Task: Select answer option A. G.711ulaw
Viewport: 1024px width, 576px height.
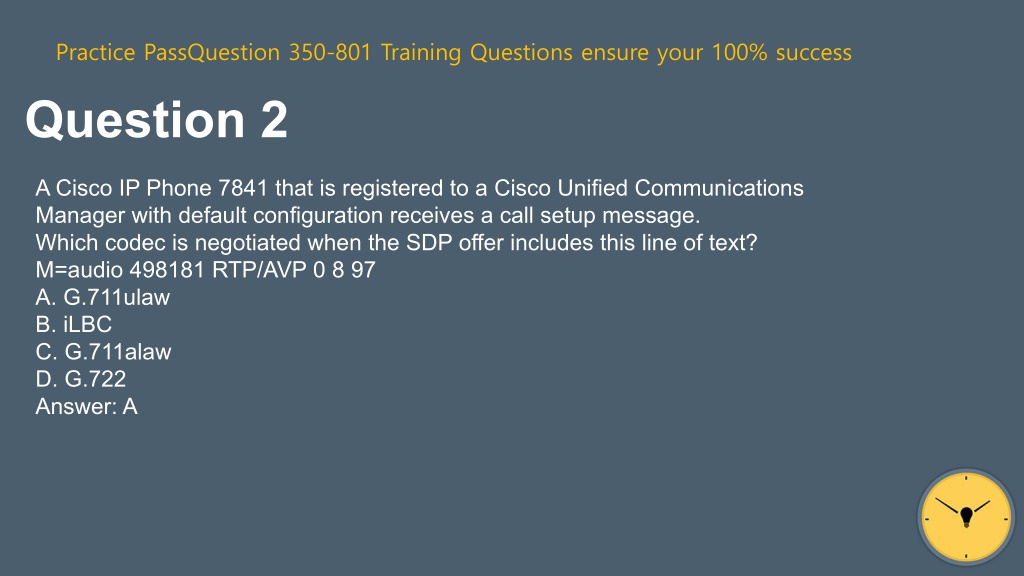Action: click(103, 297)
